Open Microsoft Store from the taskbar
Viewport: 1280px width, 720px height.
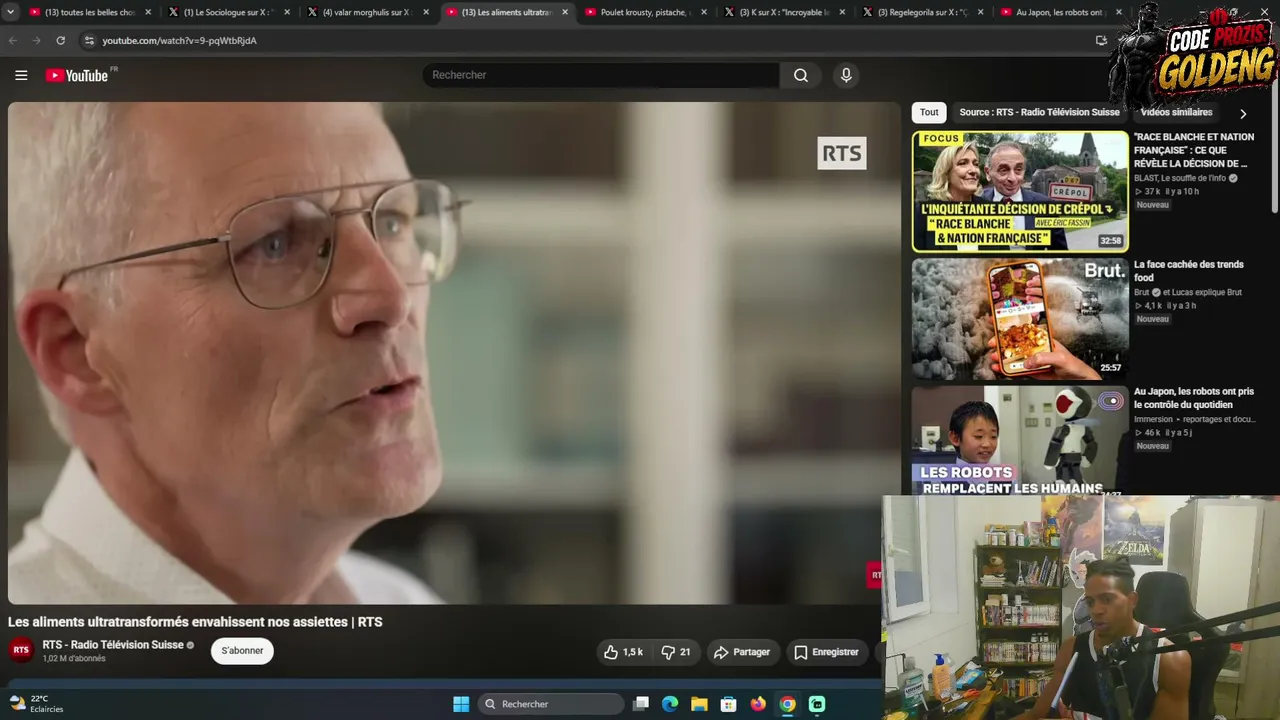(x=729, y=704)
